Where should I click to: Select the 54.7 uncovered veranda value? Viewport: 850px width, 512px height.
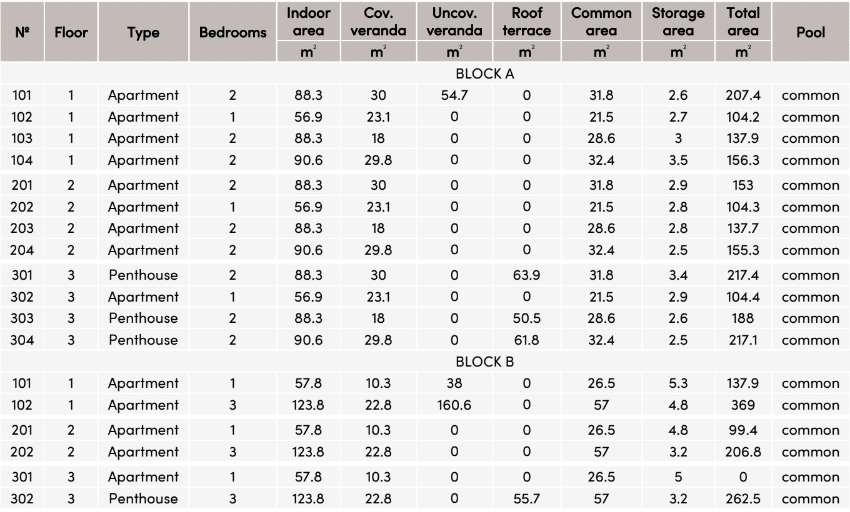(x=454, y=95)
